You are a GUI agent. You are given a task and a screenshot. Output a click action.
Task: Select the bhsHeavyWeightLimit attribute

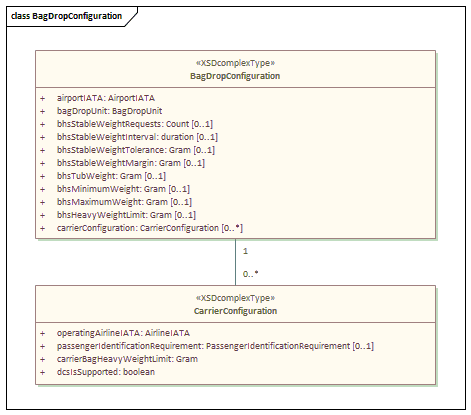tap(126, 215)
